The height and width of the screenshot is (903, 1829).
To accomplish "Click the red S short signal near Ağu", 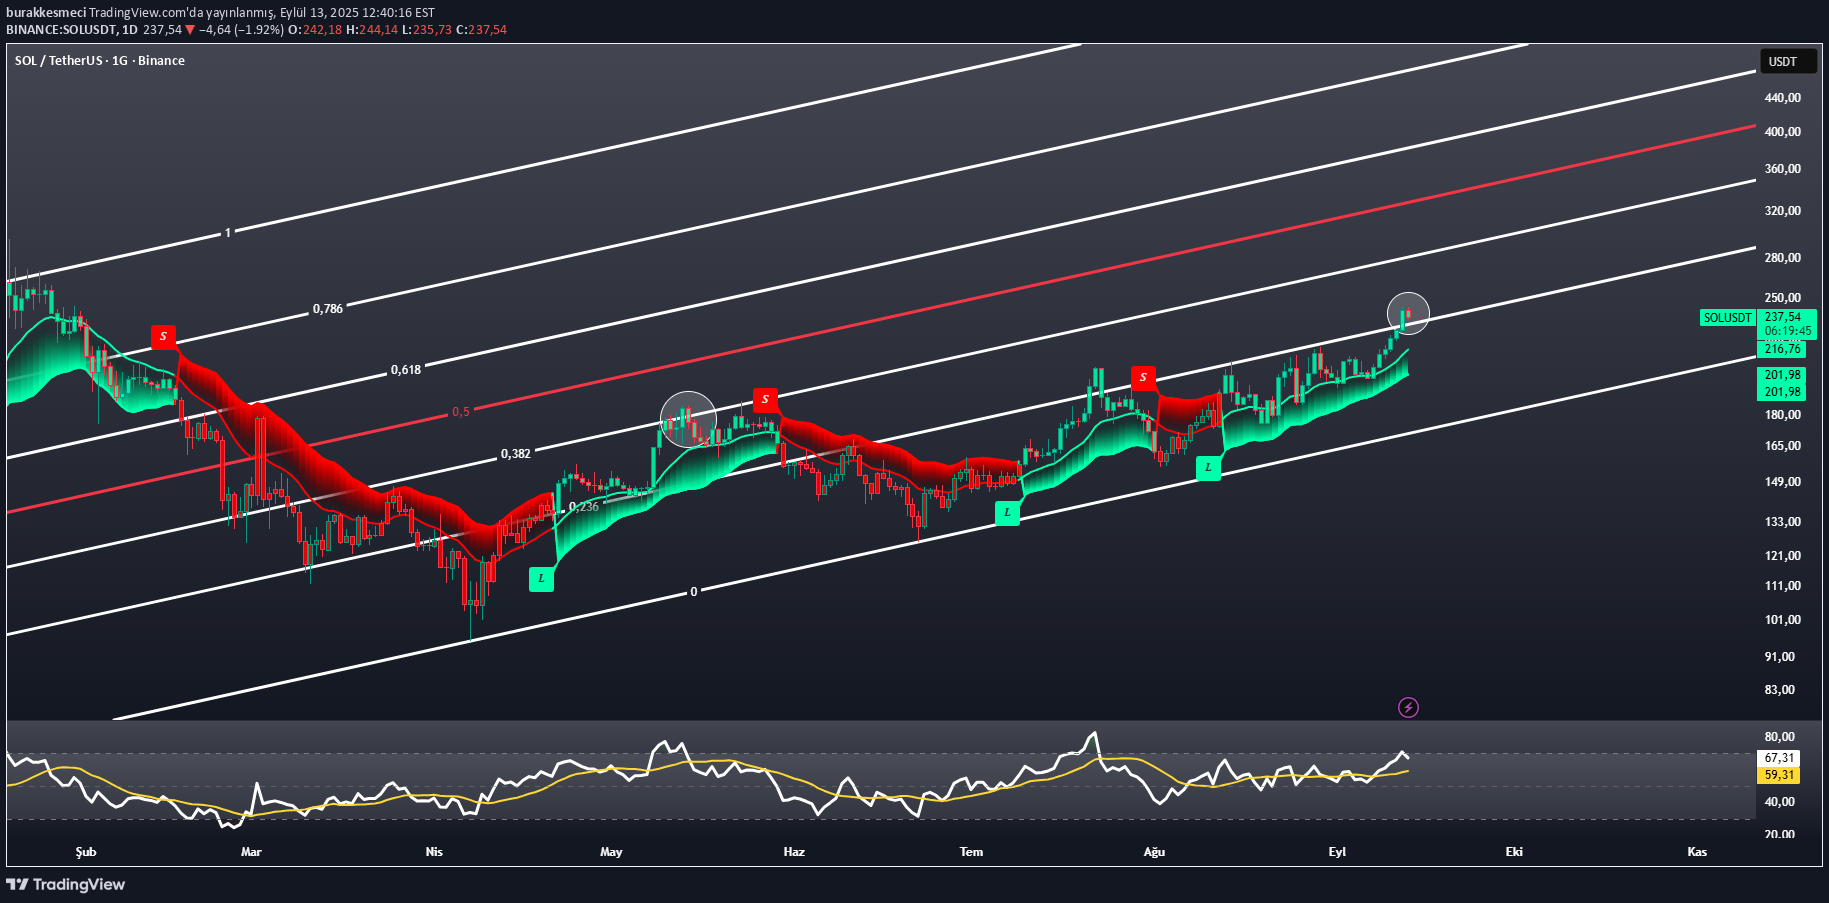I will click(x=1143, y=377).
